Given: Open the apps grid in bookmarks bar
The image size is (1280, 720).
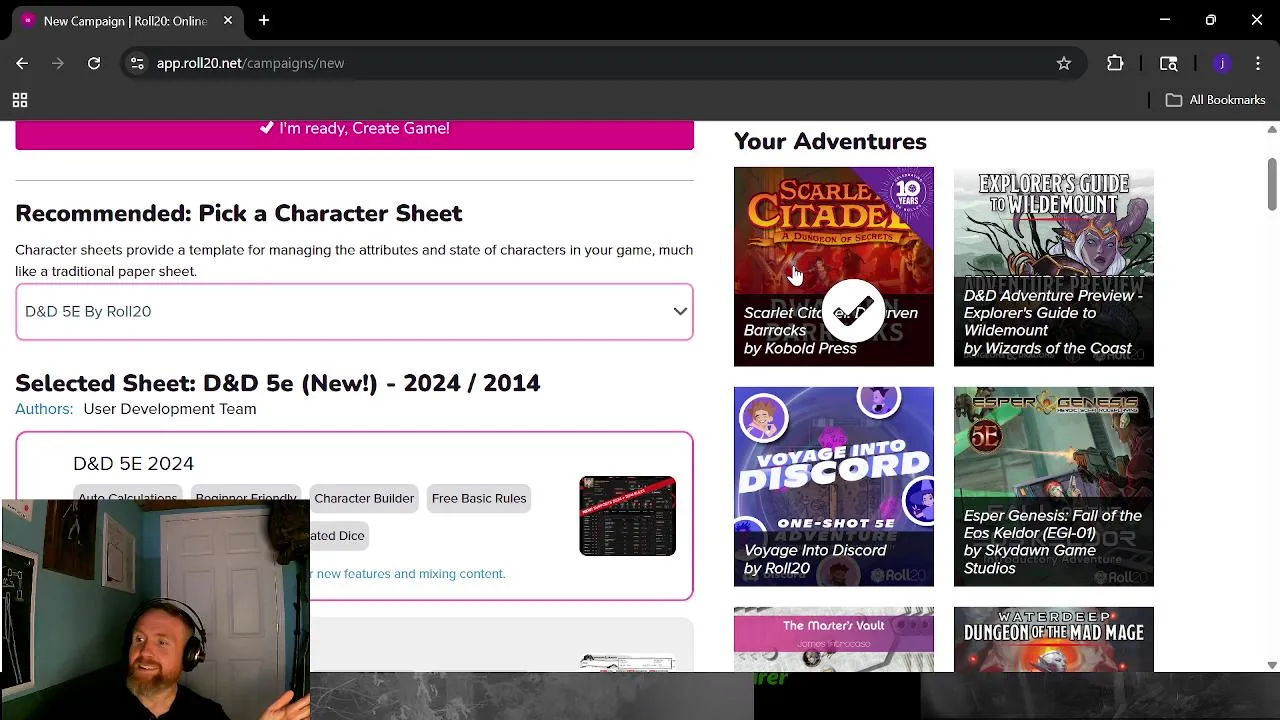Looking at the screenshot, I should point(20,100).
